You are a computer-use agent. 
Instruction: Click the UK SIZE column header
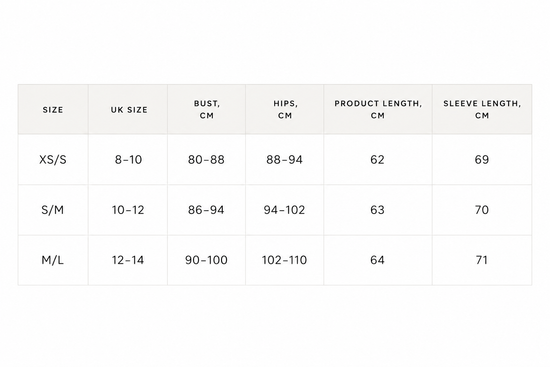[x=128, y=110]
